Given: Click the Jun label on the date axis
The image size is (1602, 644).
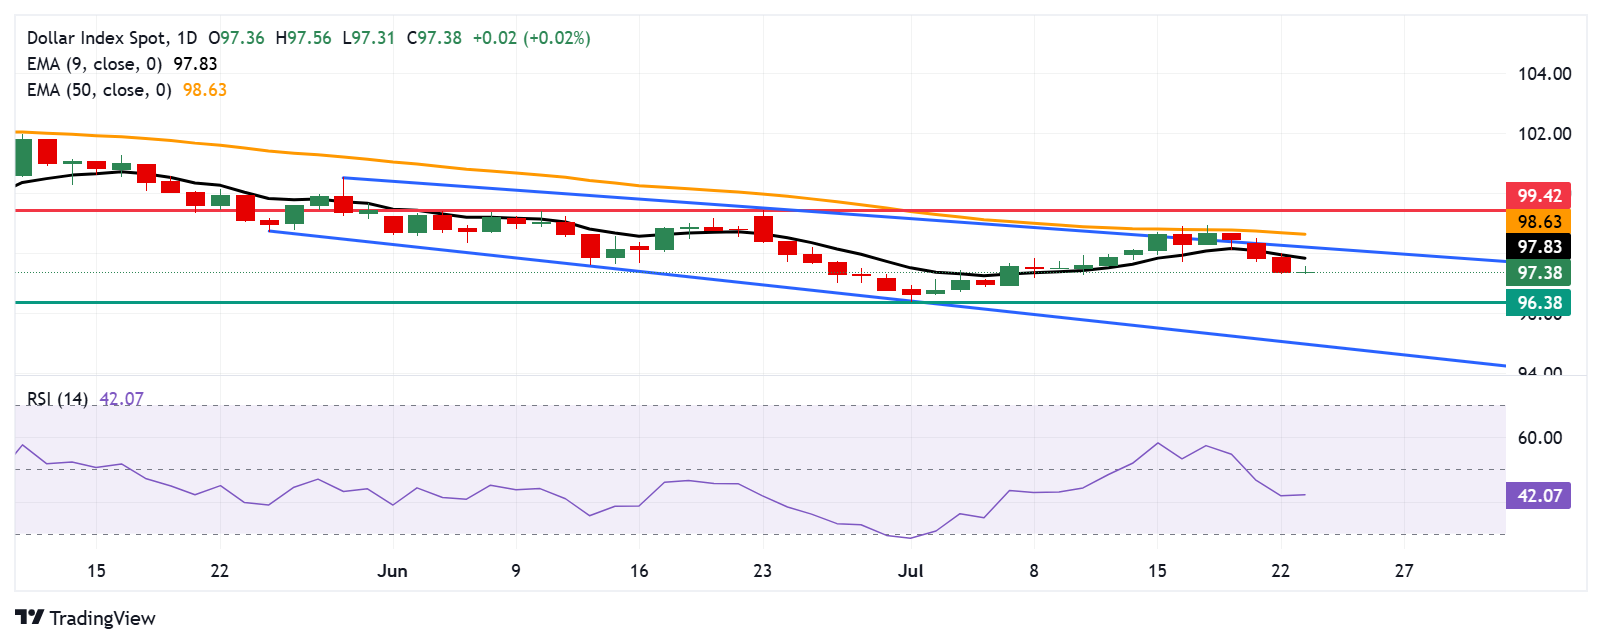Looking at the screenshot, I should (x=392, y=571).
